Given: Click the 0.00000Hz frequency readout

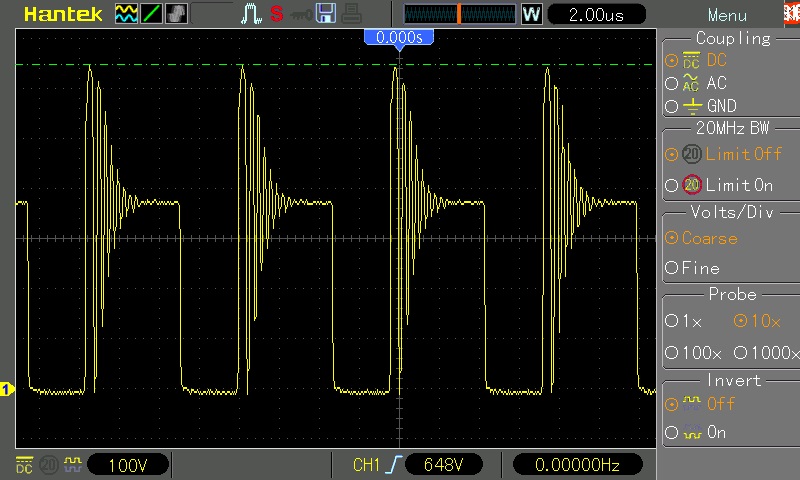Looking at the screenshot, I should pos(577,464).
